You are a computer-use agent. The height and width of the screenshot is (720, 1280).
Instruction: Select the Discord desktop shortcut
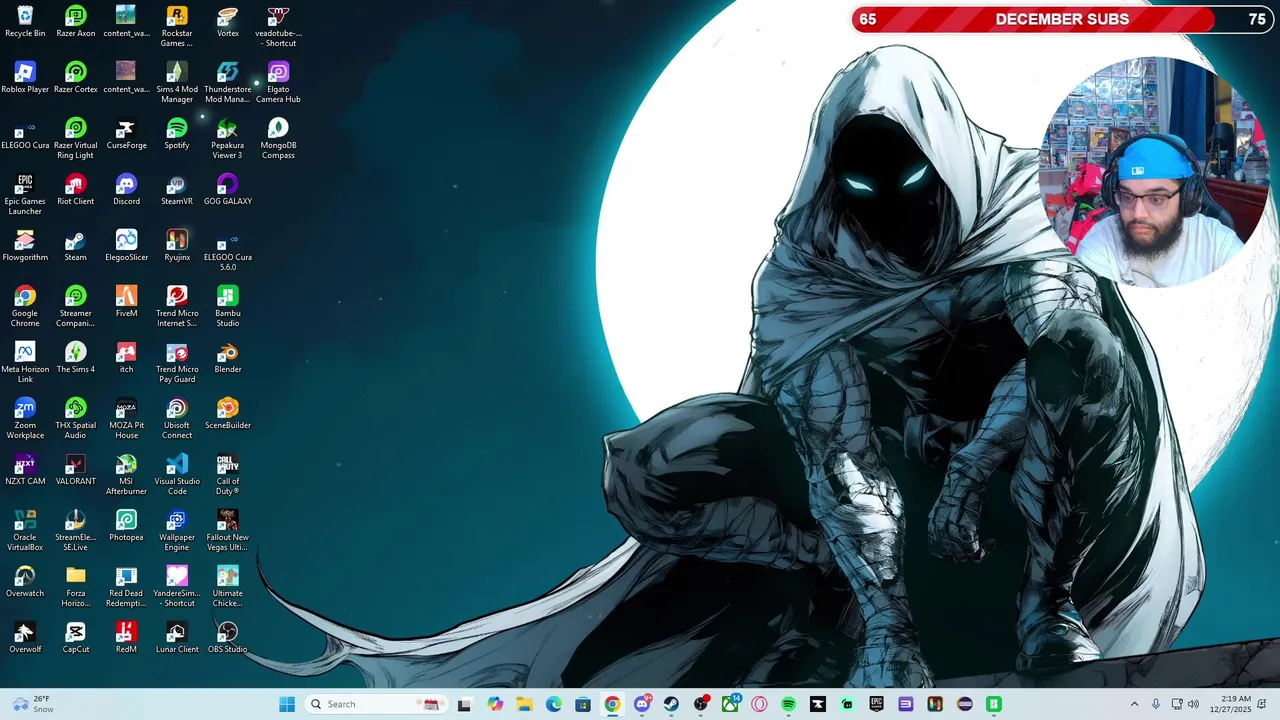pyautogui.click(x=126, y=190)
